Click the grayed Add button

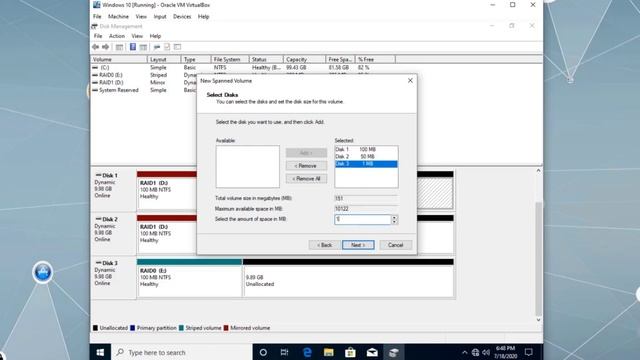(x=306, y=153)
